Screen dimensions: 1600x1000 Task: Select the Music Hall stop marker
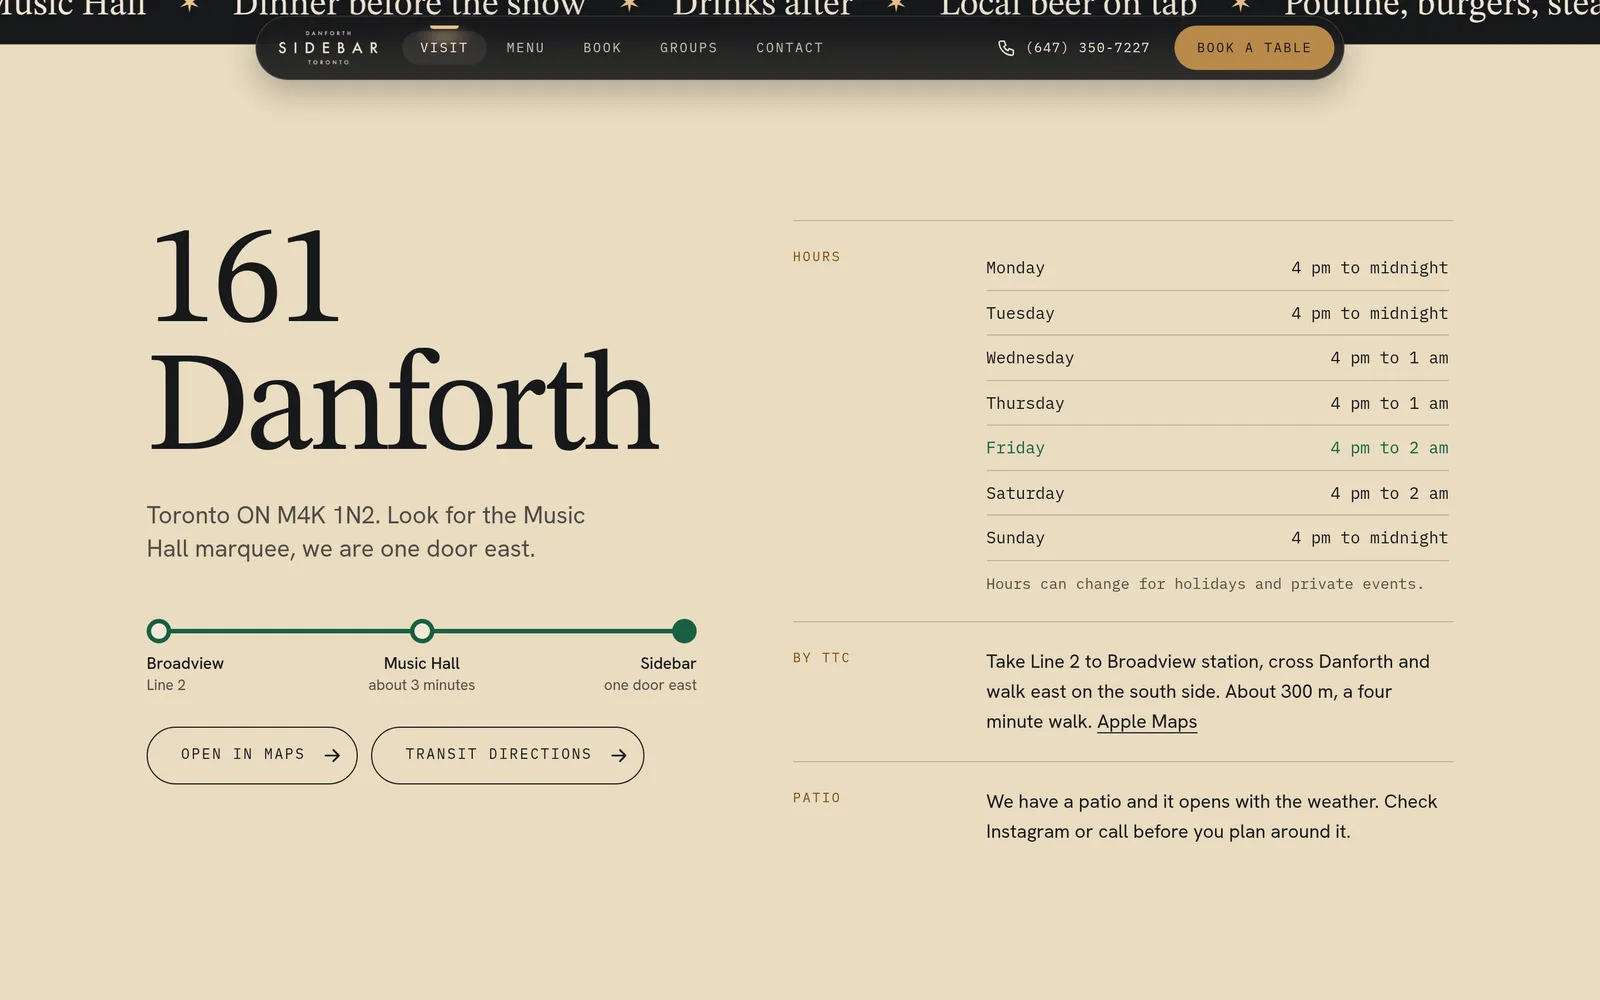[422, 631]
